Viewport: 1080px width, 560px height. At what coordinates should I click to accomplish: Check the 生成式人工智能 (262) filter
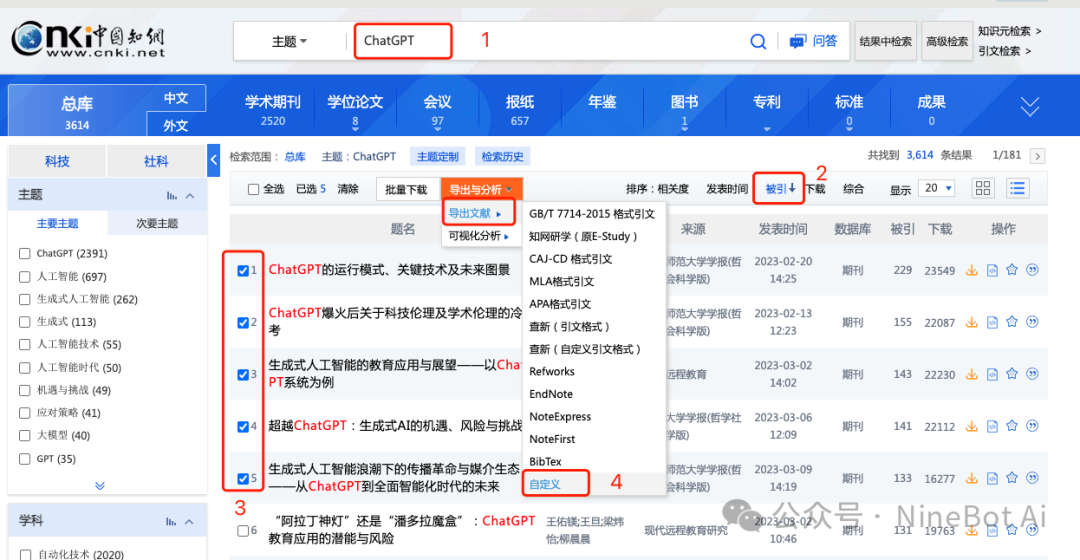tap(25, 299)
